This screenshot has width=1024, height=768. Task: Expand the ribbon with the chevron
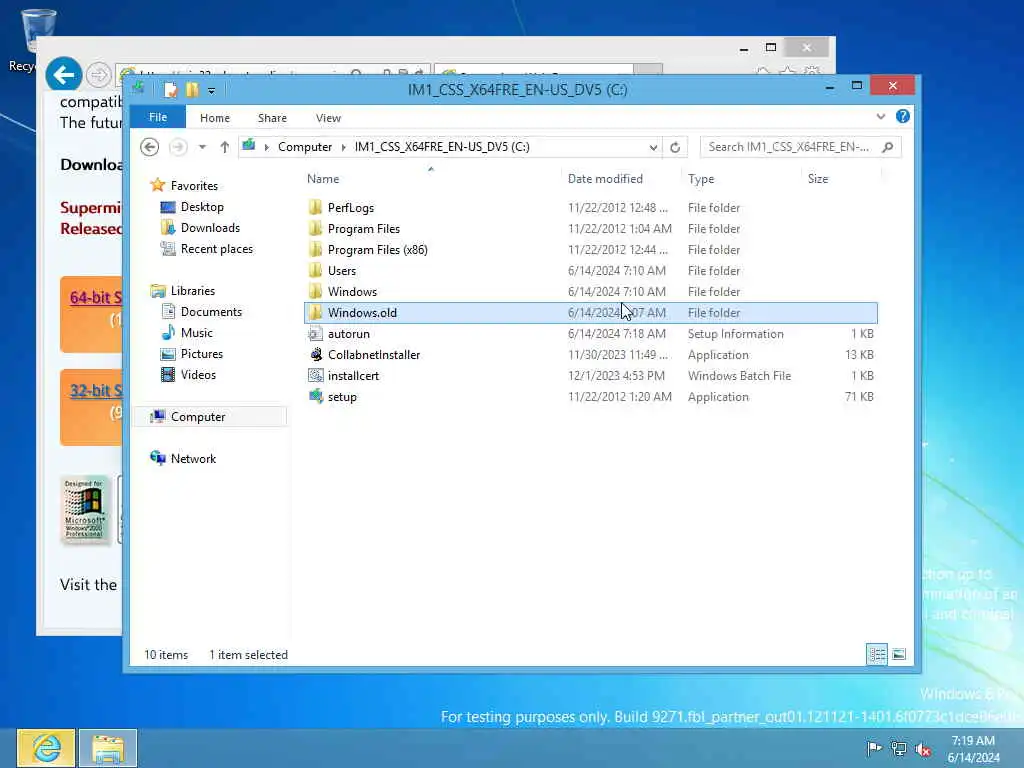(880, 116)
